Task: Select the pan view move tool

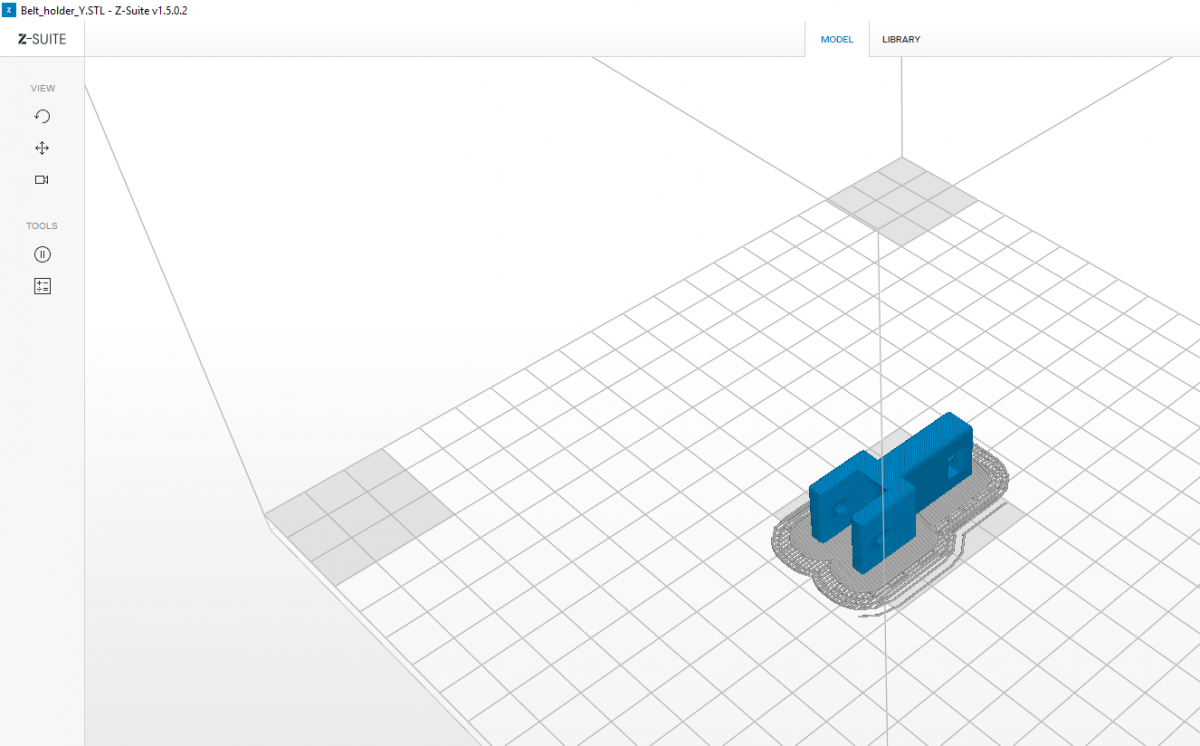Action: point(42,148)
